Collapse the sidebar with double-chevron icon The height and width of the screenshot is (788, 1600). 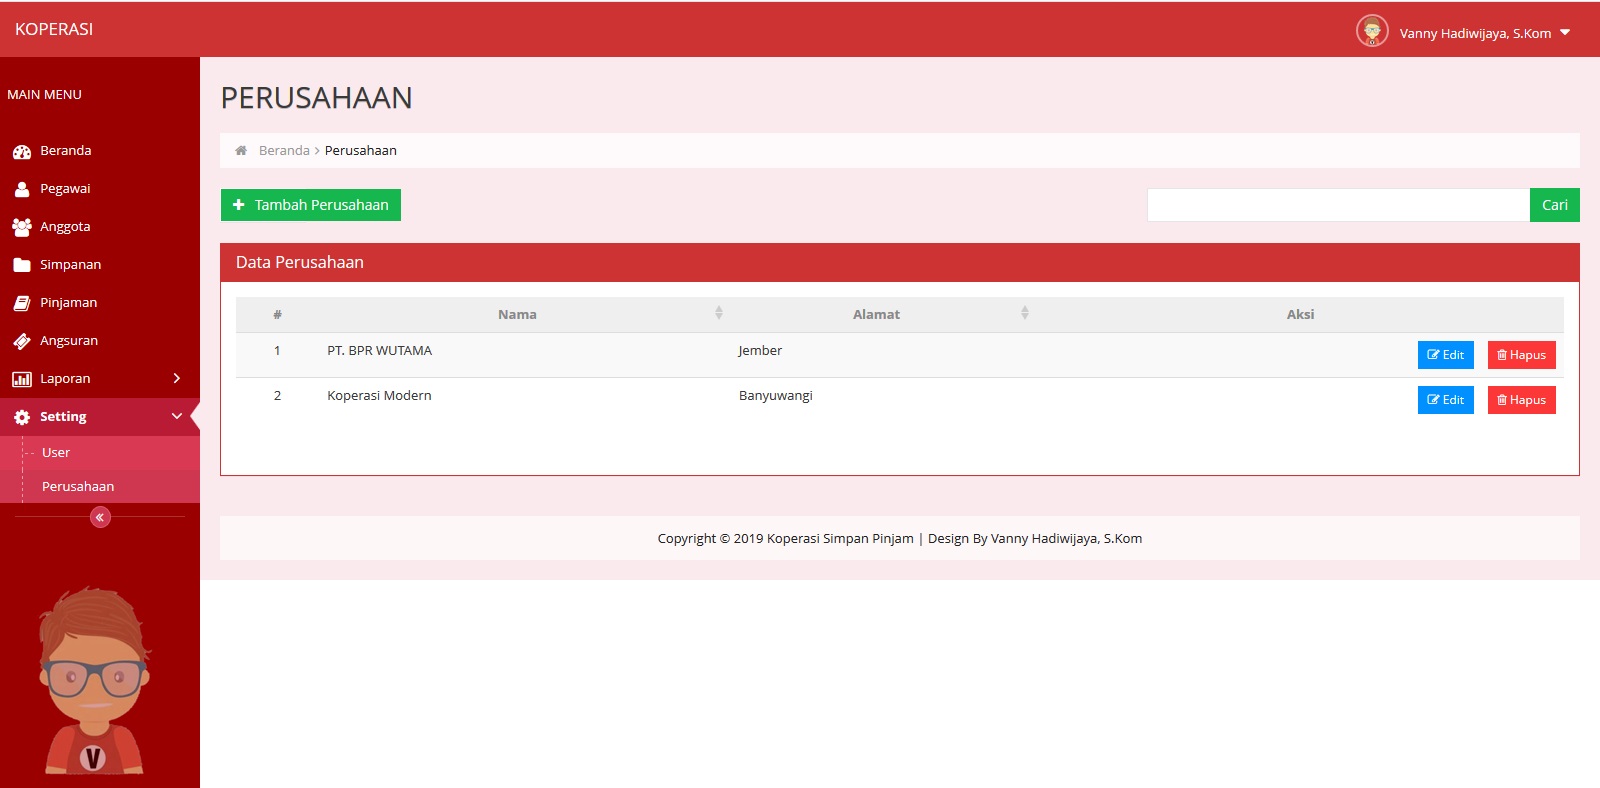point(100,517)
